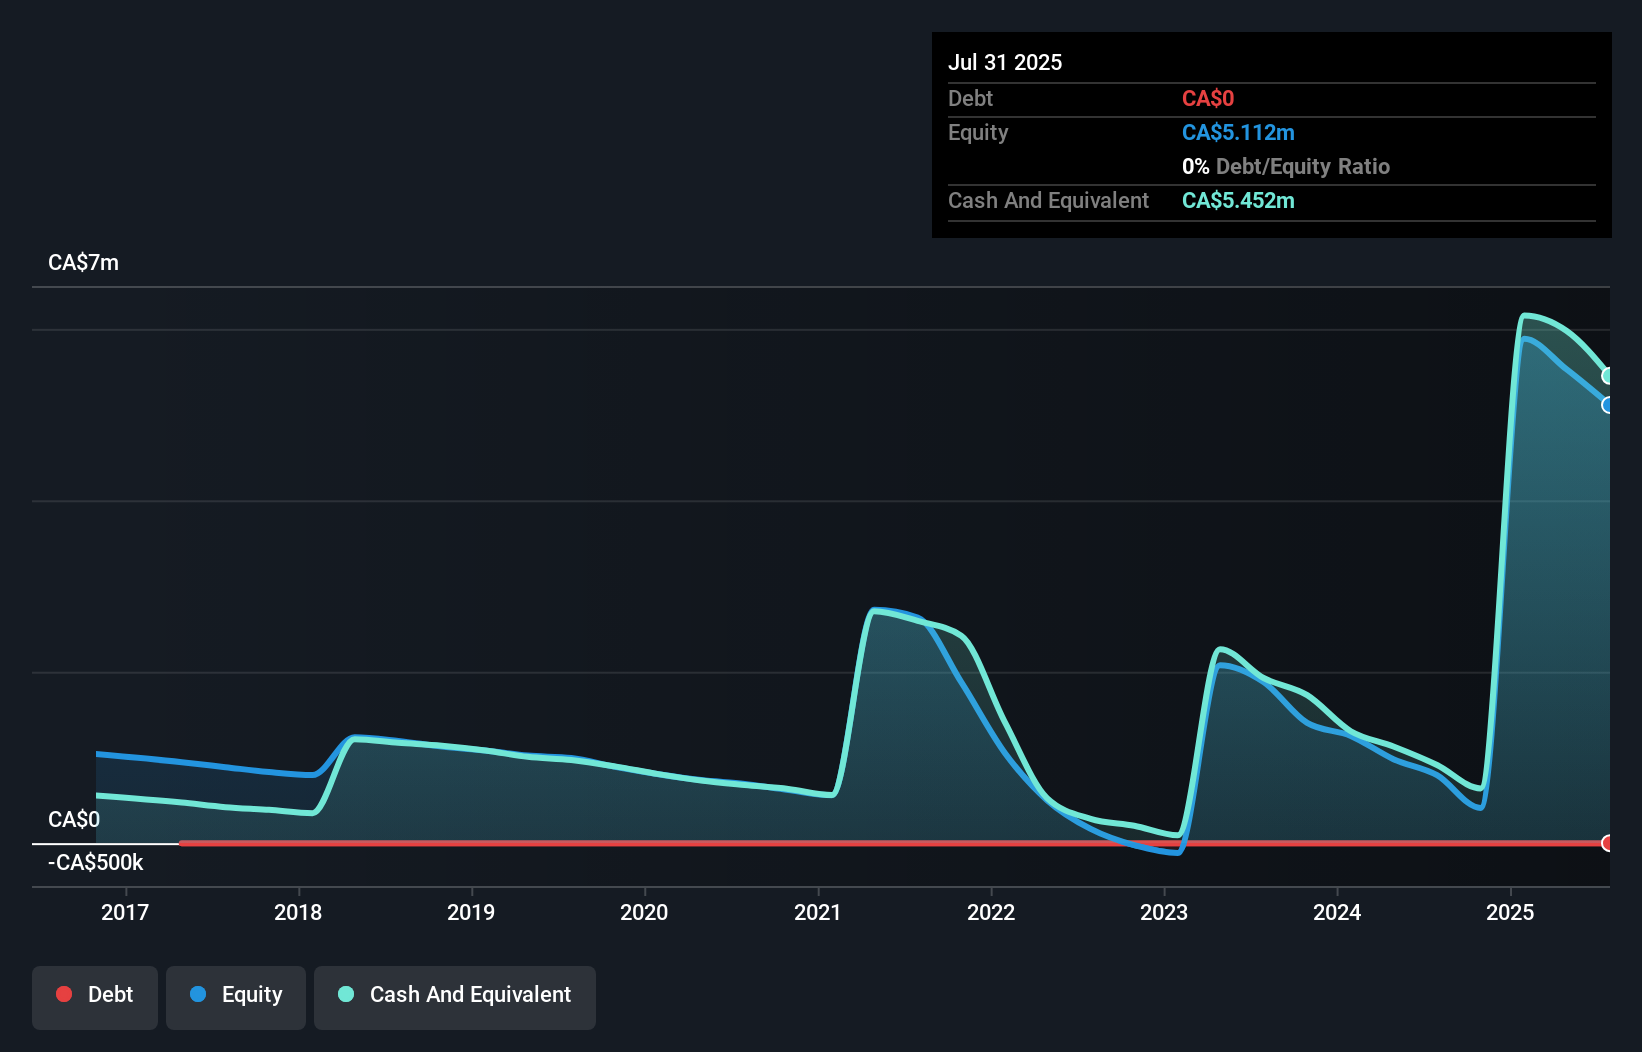The height and width of the screenshot is (1052, 1642).
Task: Expand the Debt/Equity Ratio row details
Action: (1286, 166)
